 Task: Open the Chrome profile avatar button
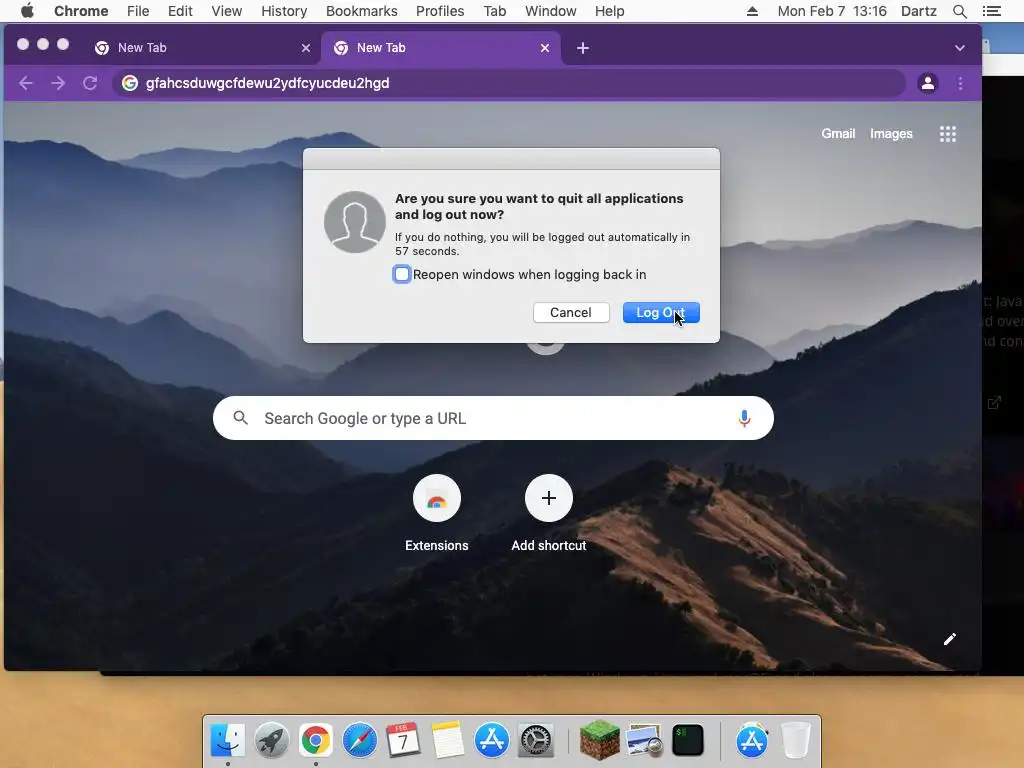[927, 83]
